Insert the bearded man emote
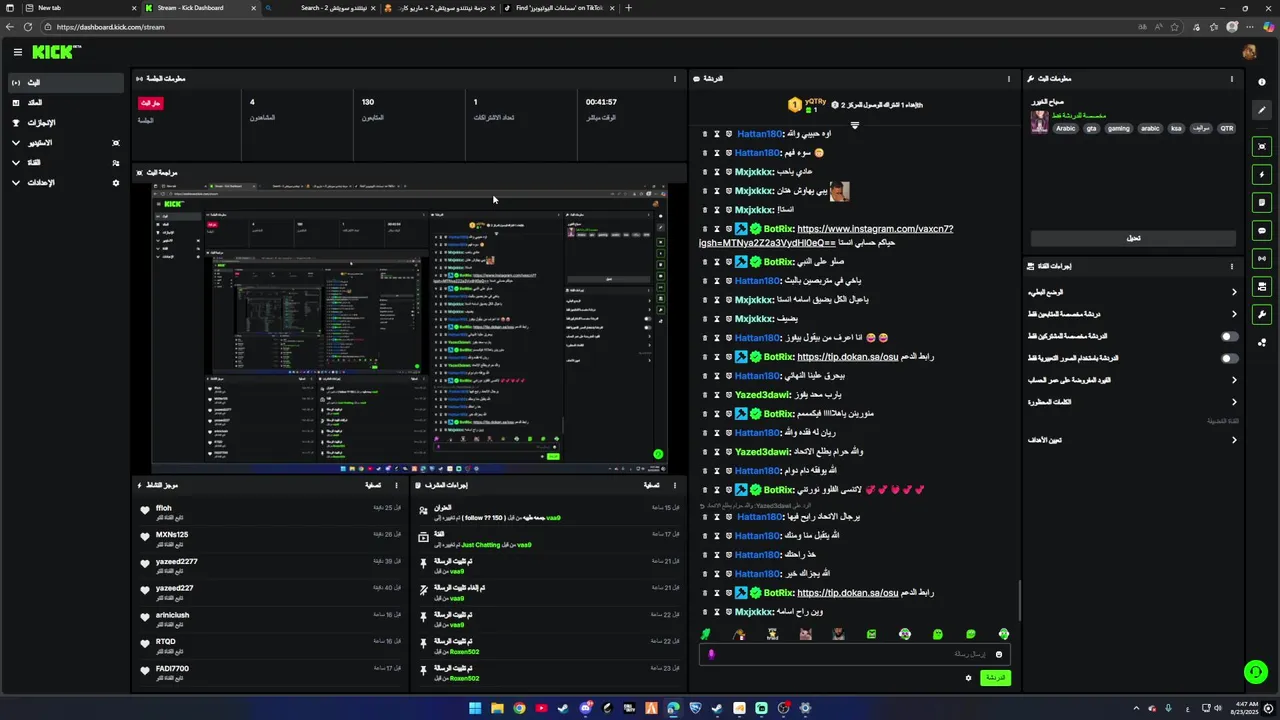 (x=838, y=634)
